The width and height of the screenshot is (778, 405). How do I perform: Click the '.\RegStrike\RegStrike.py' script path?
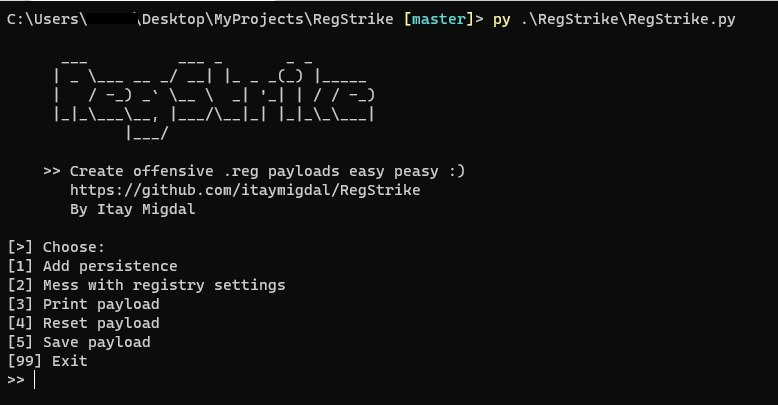(628, 19)
